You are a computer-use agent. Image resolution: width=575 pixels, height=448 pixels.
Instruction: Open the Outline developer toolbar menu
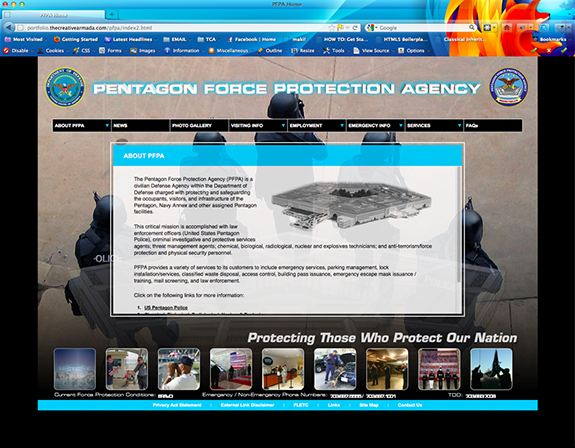click(x=271, y=51)
